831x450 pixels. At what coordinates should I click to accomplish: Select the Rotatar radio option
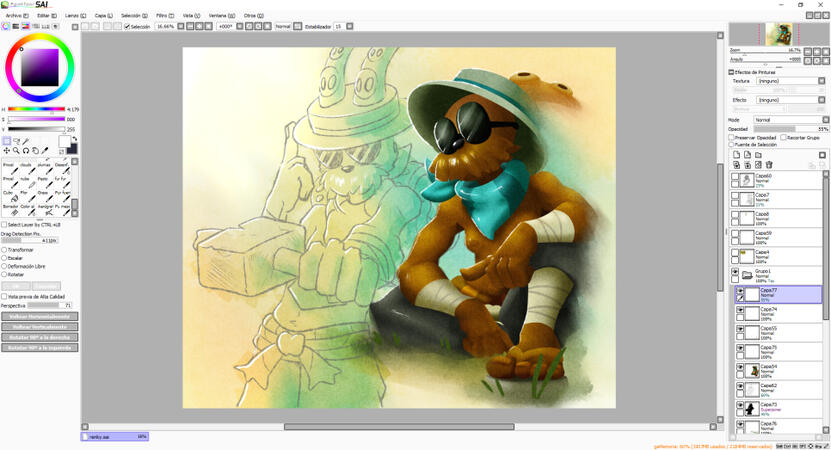point(4,275)
